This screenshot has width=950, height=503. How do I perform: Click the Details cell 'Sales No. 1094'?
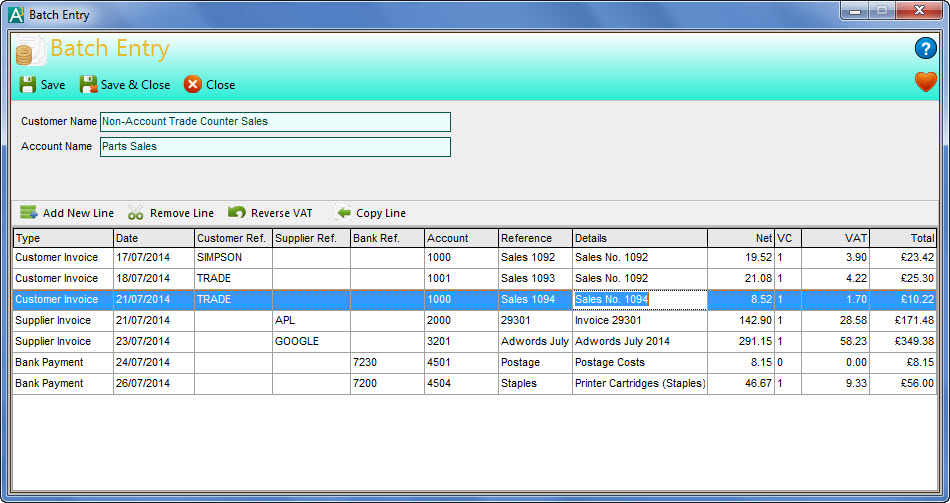click(639, 299)
